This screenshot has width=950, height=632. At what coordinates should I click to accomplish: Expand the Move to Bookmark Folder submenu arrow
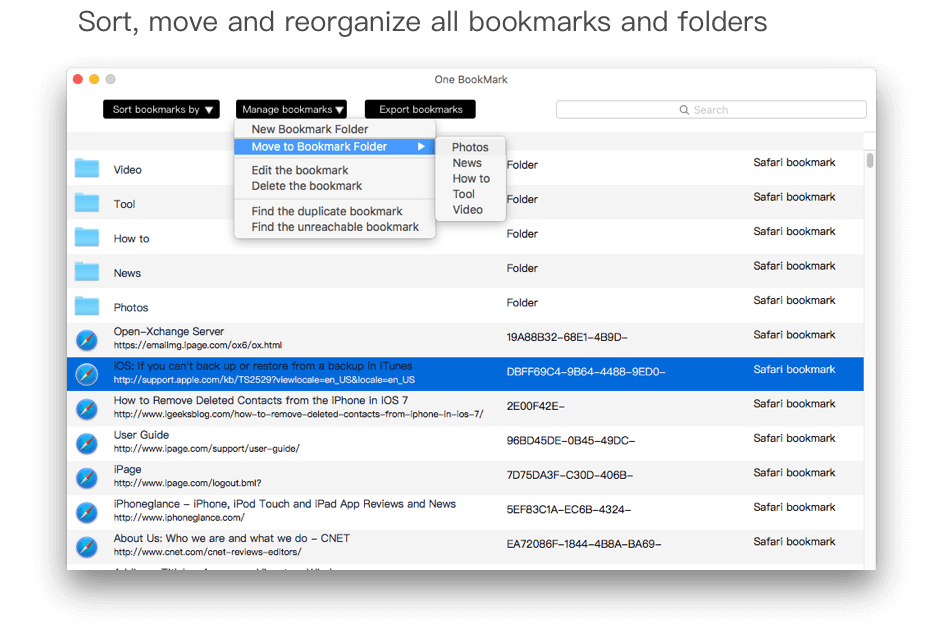(x=421, y=147)
